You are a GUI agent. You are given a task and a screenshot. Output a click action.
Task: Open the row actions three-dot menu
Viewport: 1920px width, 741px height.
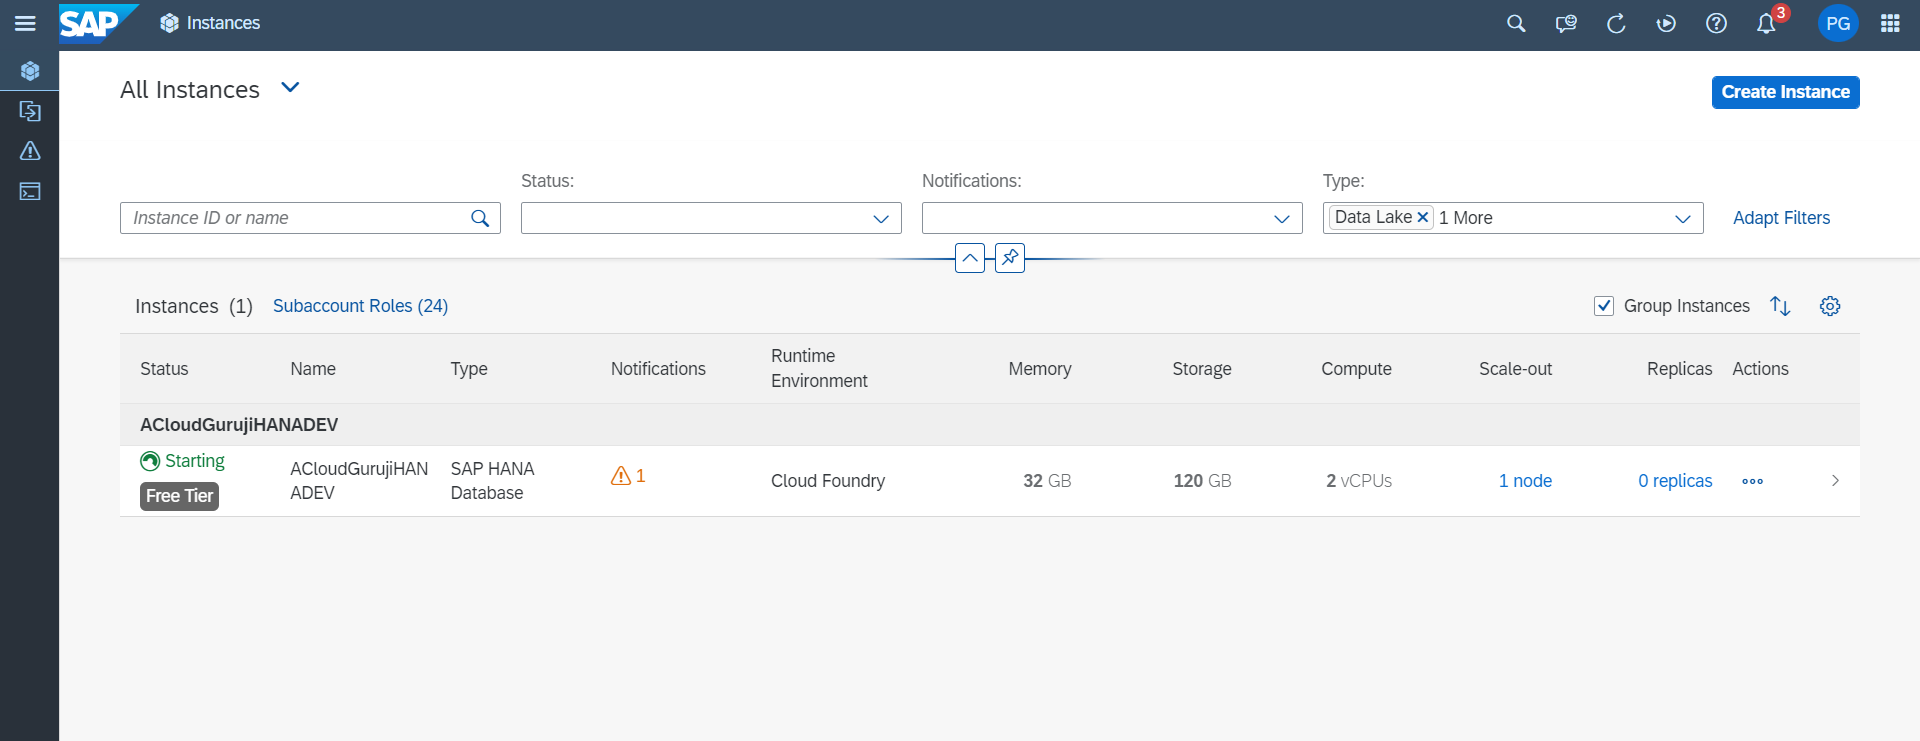1752,481
